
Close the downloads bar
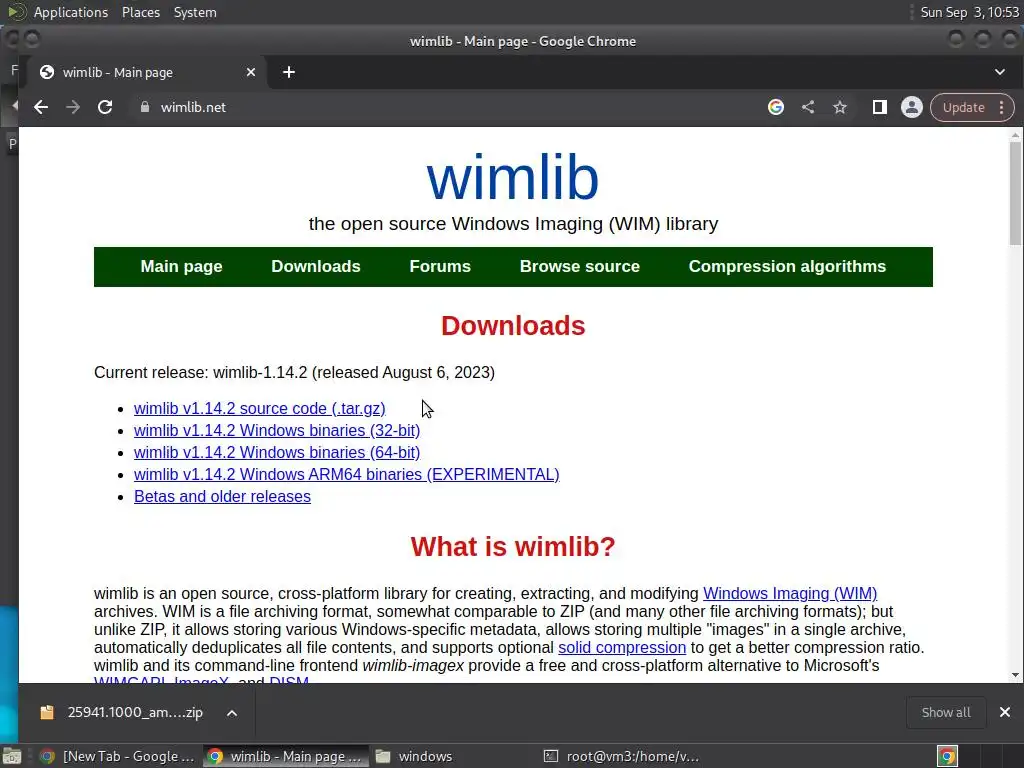[x=1005, y=712]
